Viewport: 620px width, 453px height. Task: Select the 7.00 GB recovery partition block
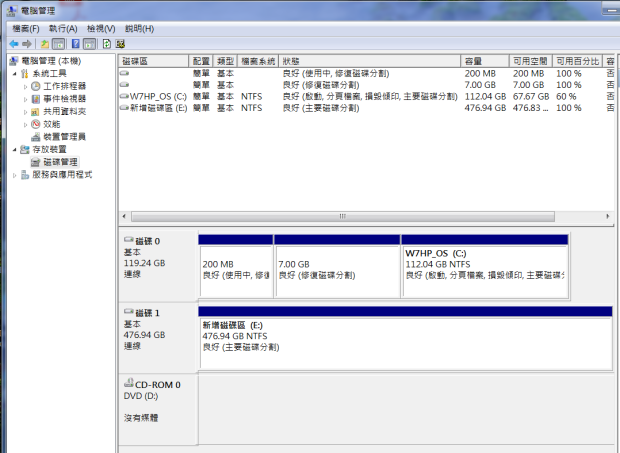pyautogui.click(x=337, y=266)
